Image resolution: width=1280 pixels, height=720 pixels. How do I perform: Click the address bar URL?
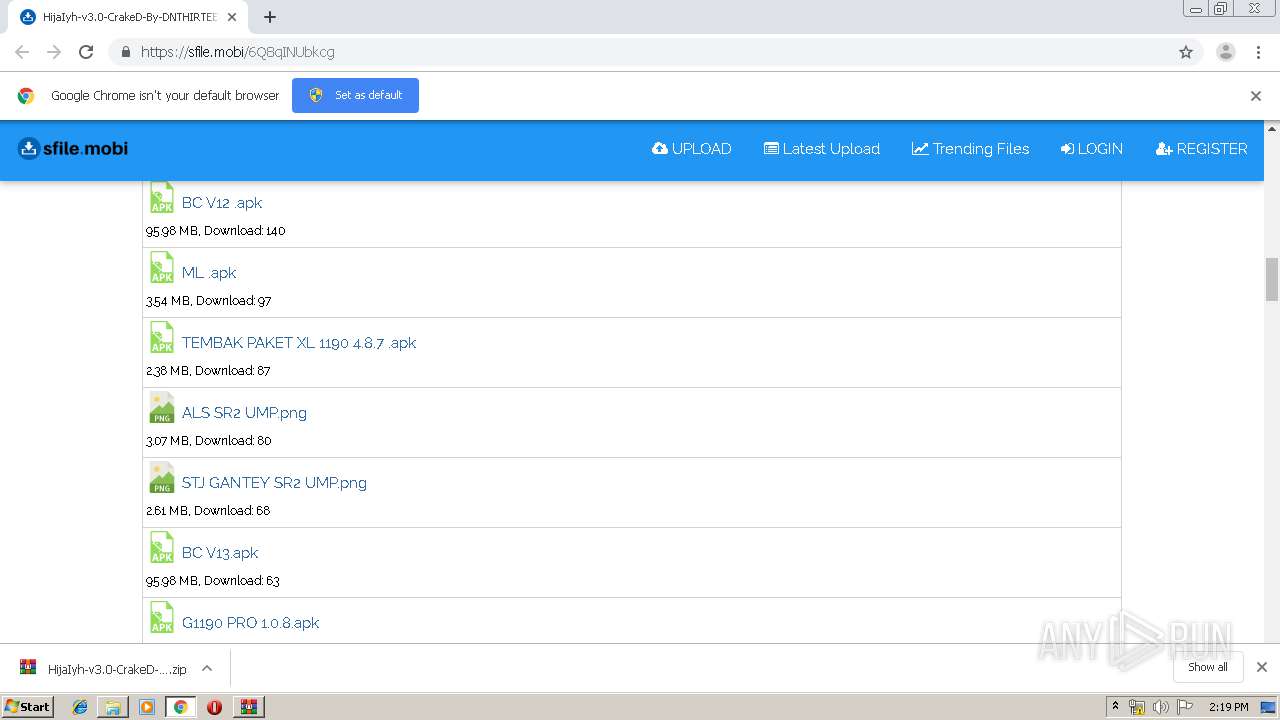pyautogui.click(x=238, y=52)
